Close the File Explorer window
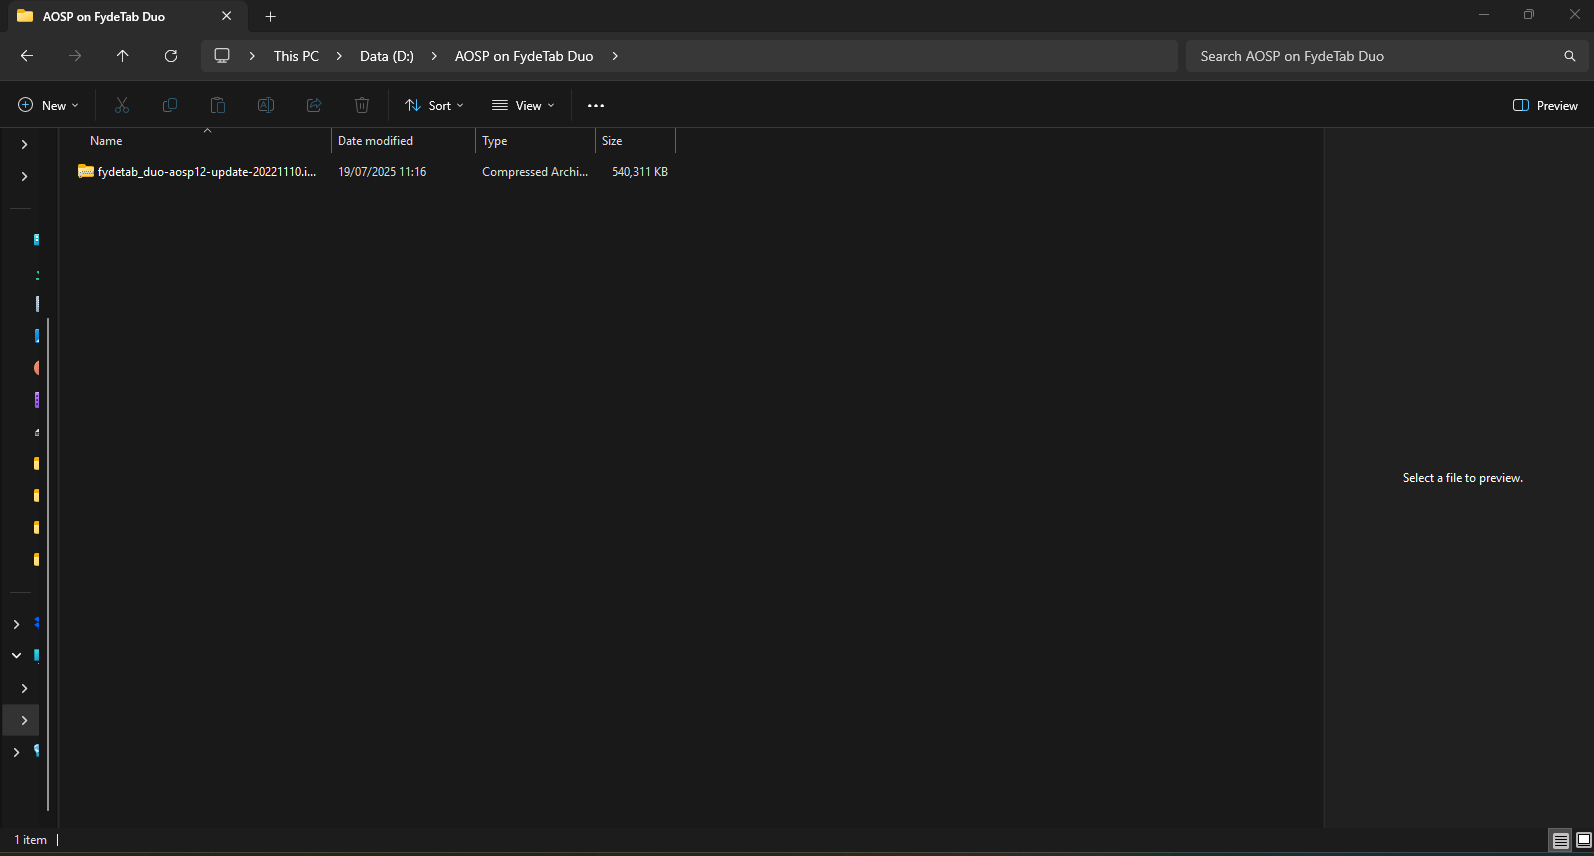The image size is (1594, 856). (1574, 15)
